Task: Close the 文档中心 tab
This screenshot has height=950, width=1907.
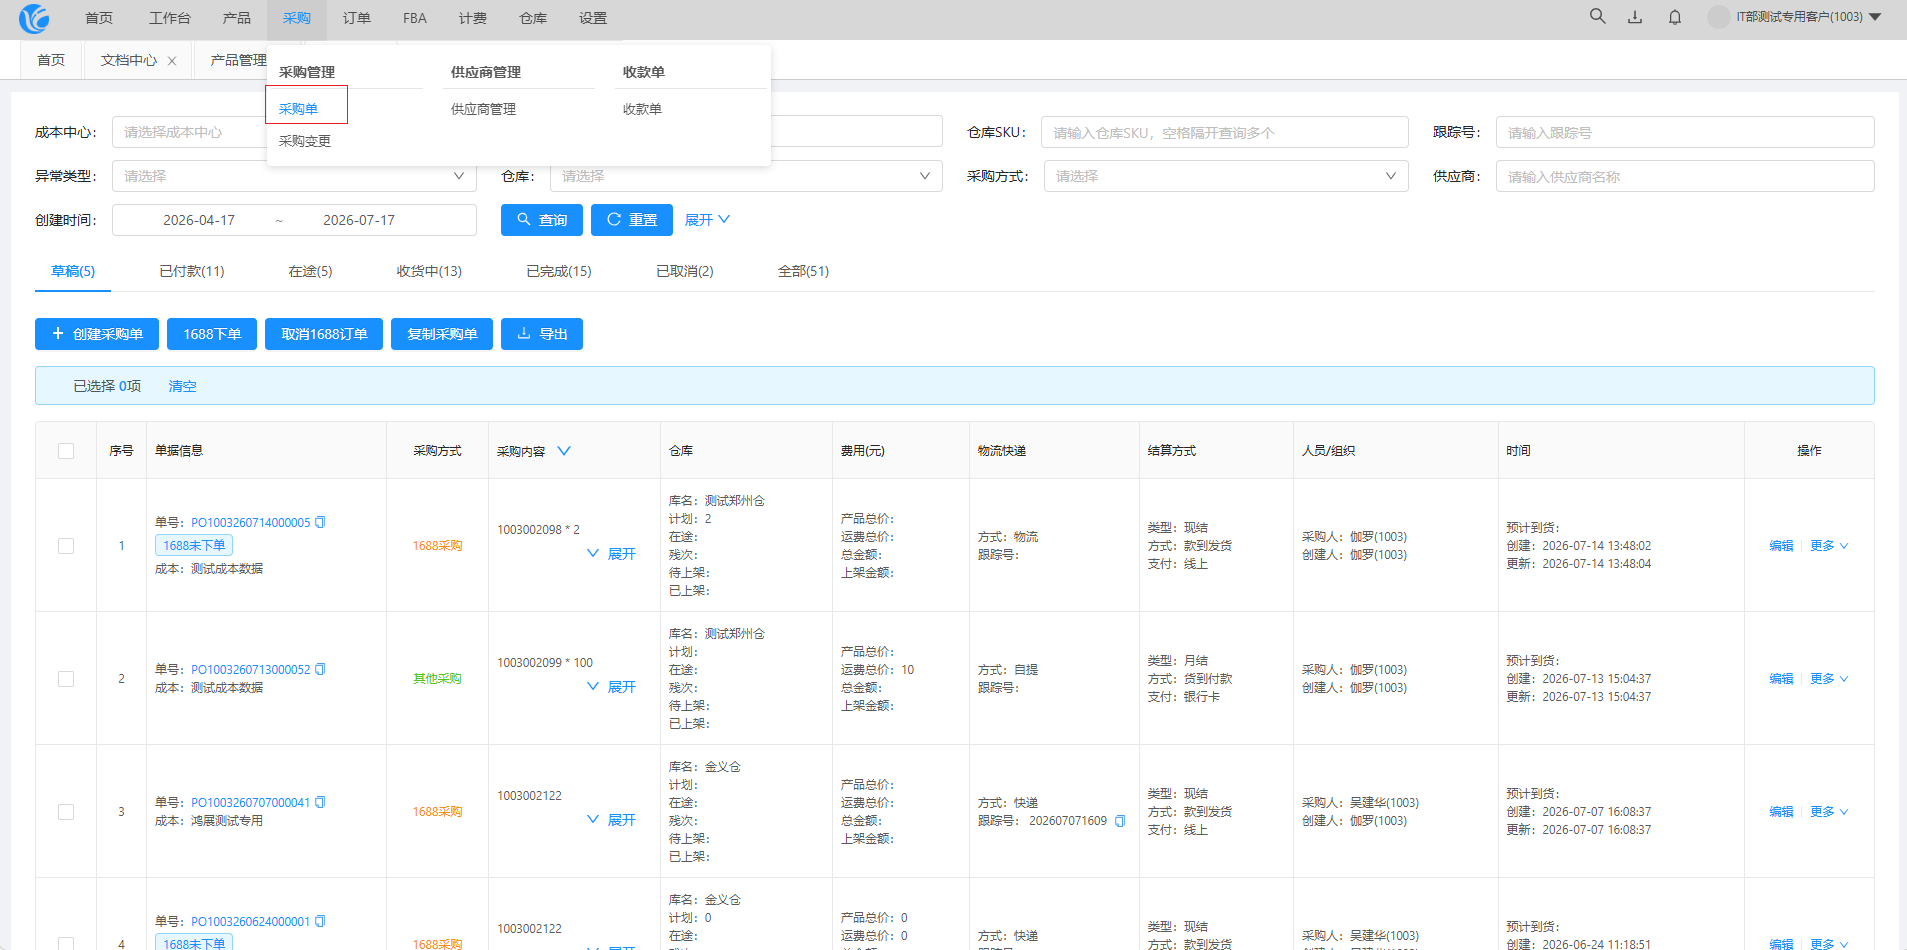Action: coord(172,61)
